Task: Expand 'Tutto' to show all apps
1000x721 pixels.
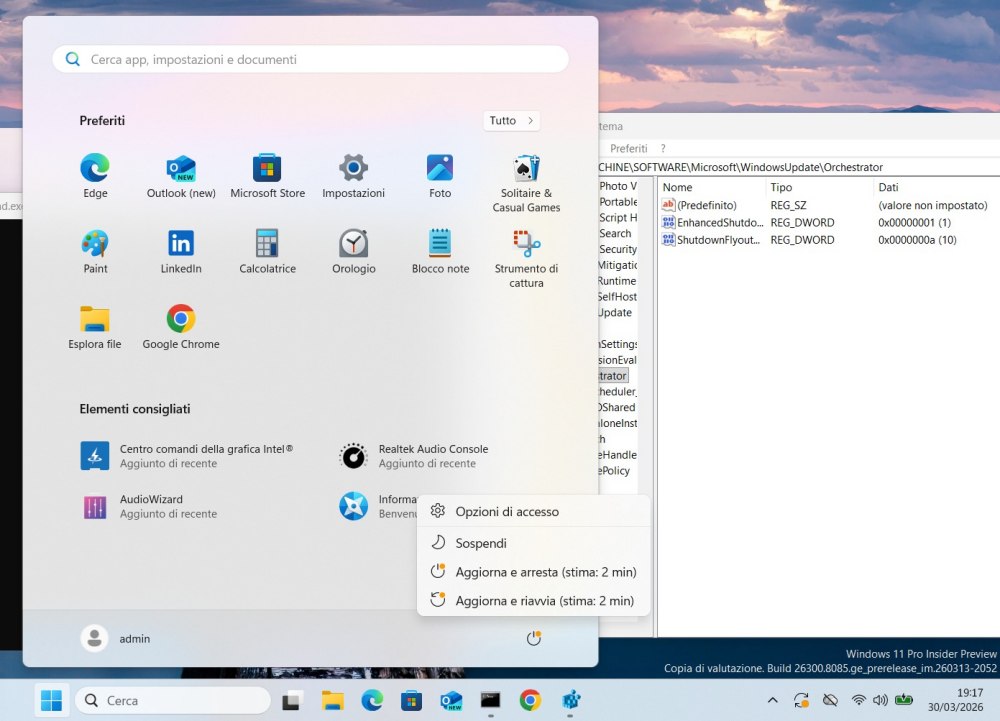Action: 511,120
